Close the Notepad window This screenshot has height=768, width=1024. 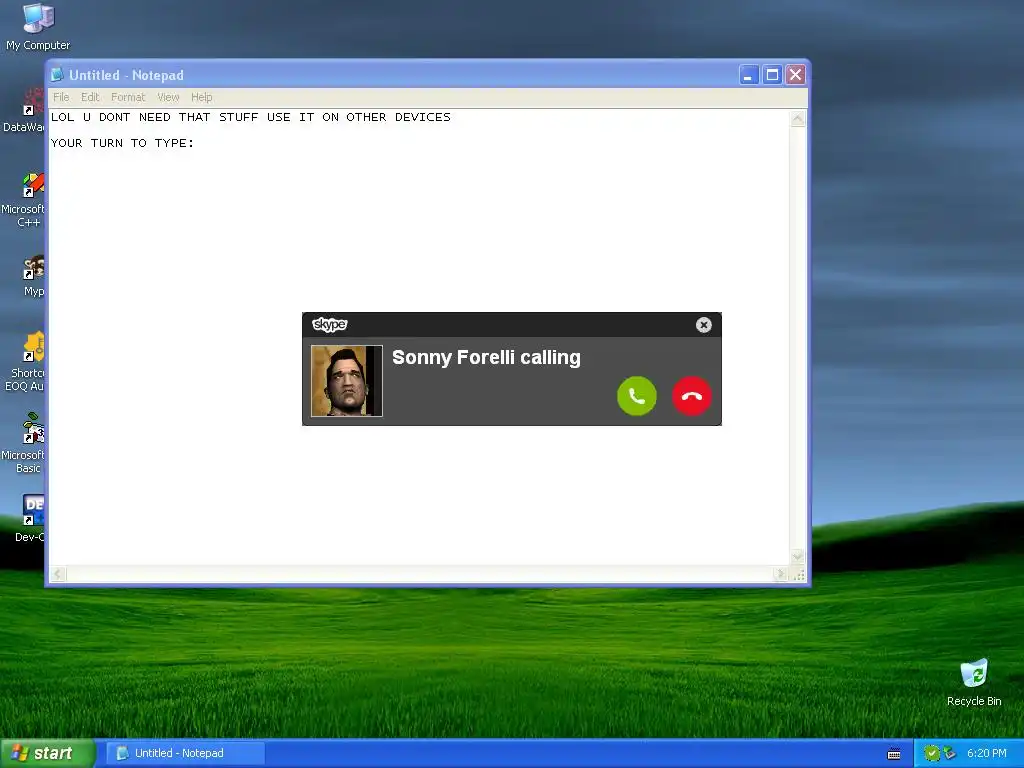(x=795, y=75)
